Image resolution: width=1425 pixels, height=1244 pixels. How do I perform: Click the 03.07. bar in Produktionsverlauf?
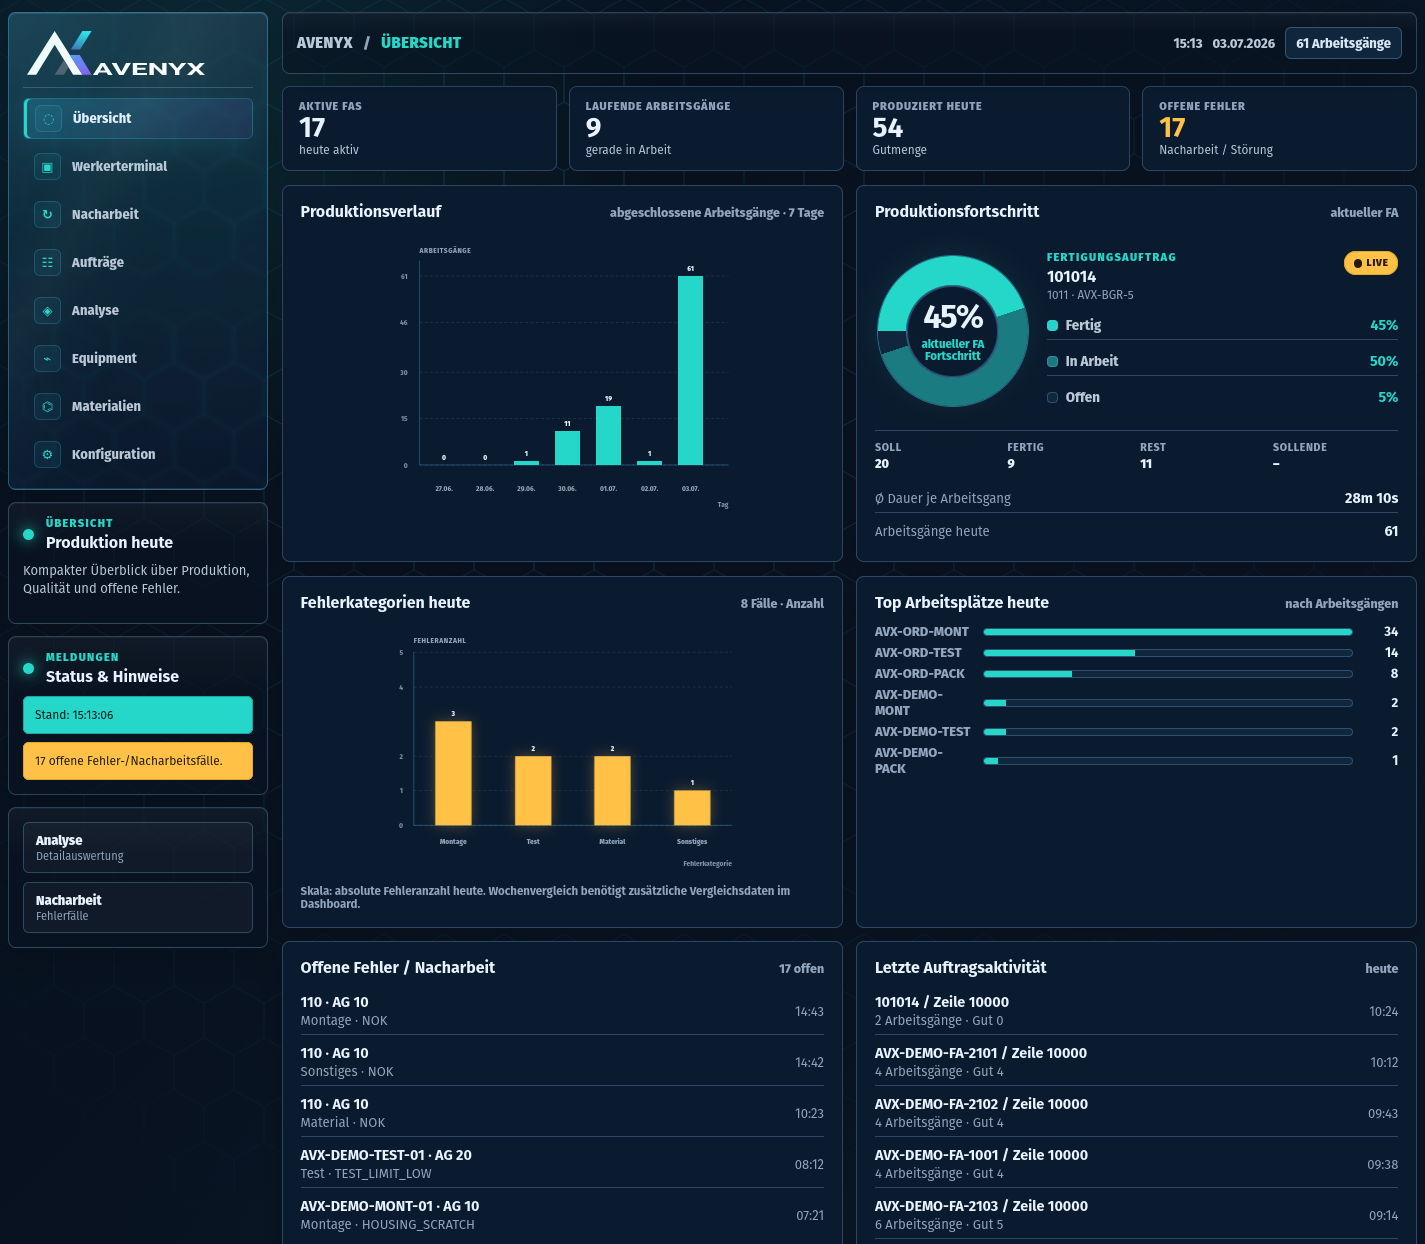pos(690,370)
